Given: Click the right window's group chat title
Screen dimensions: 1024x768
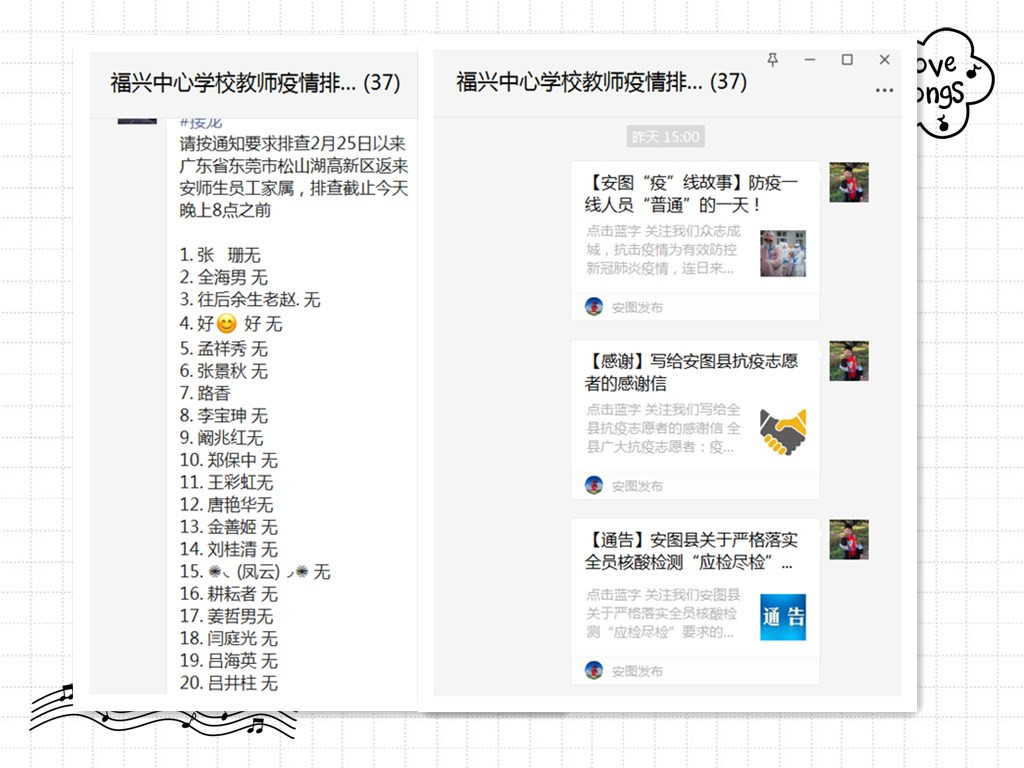Looking at the screenshot, I should point(601,82).
